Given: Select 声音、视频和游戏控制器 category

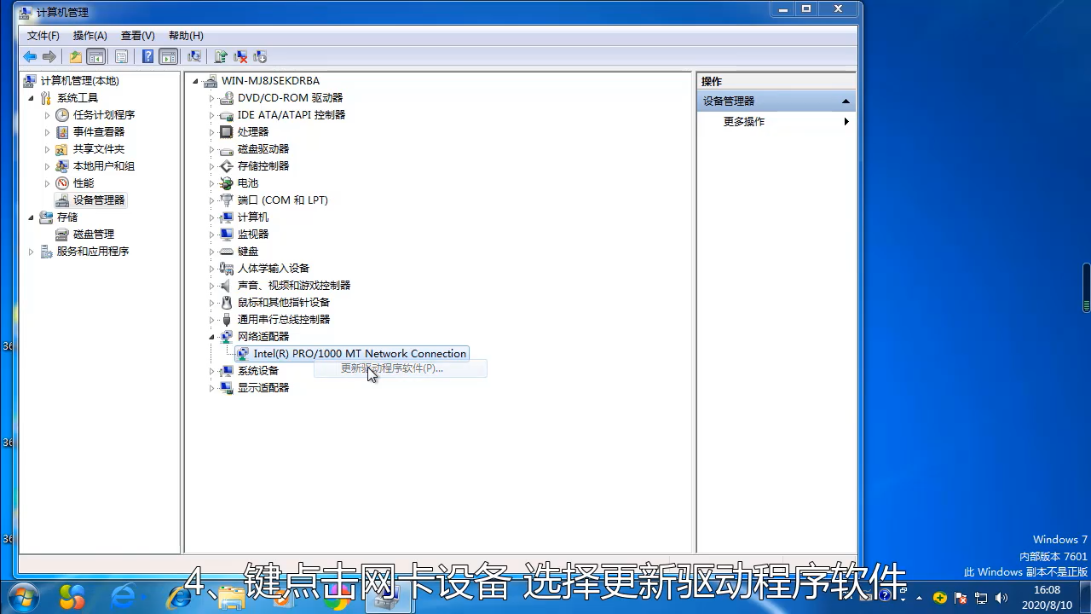Looking at the screenshot, I should click(294, 285).
